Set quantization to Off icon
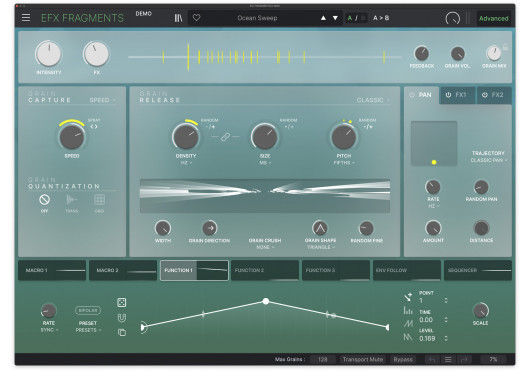530x371 pixels. click(x=44, y=200)
